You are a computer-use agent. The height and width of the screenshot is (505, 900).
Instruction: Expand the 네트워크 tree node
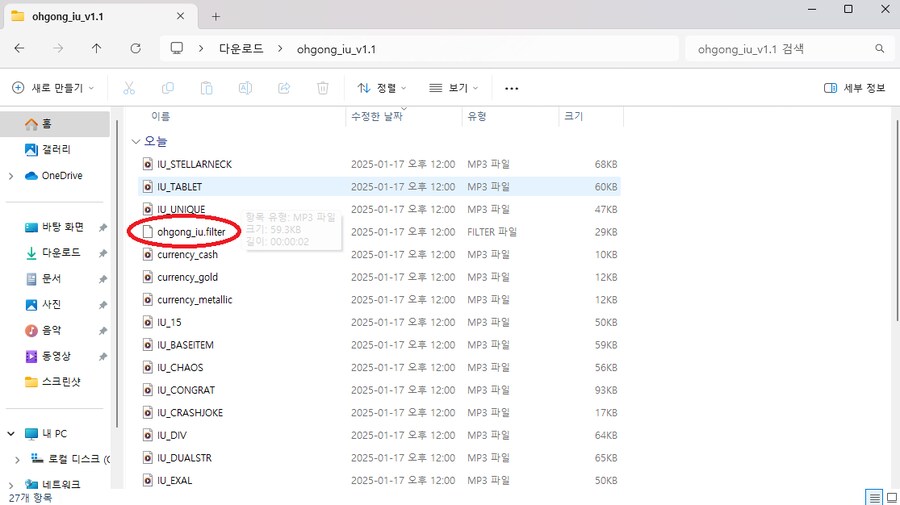[11, 485]
